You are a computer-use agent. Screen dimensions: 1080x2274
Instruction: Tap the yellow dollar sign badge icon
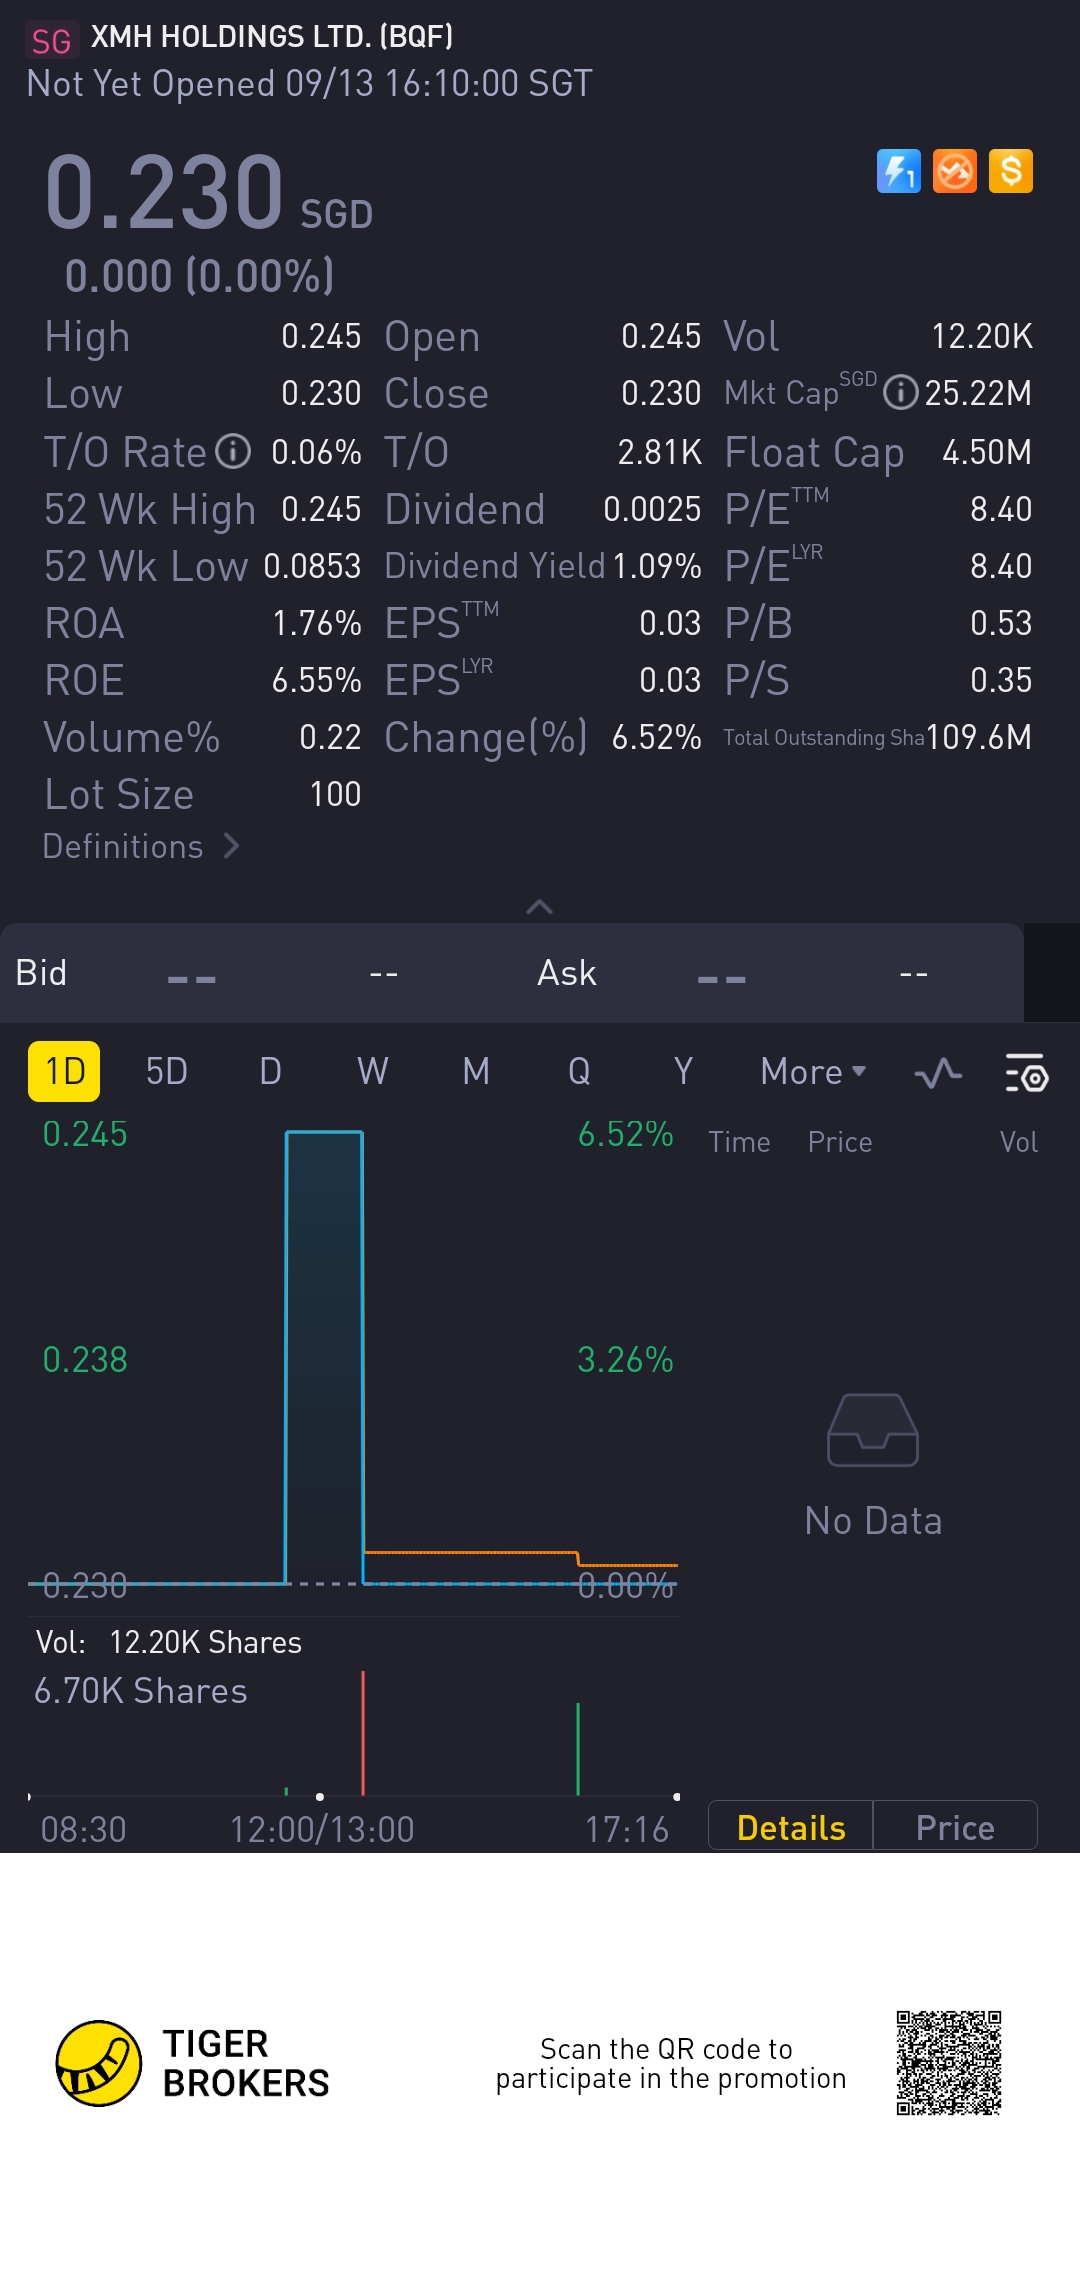pos(1011,171)
